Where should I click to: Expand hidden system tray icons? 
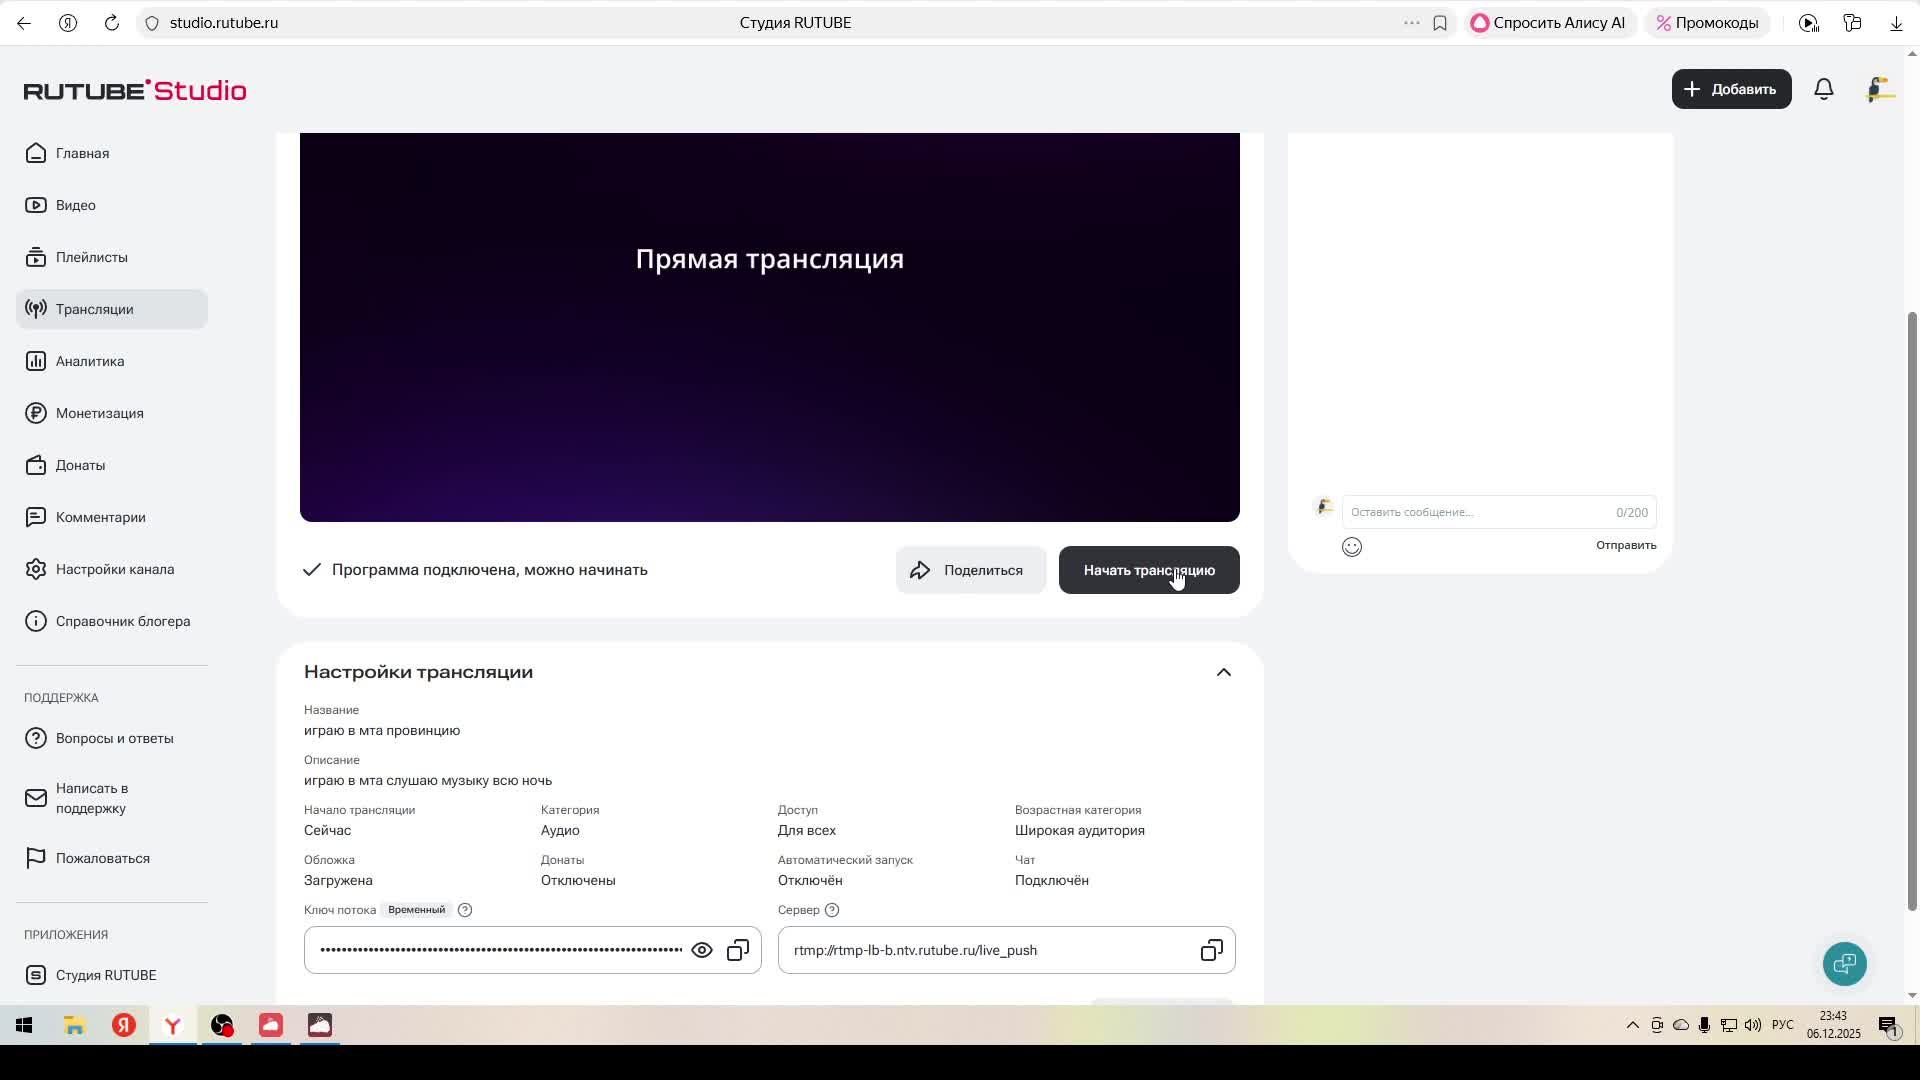pyautogui.click(x=1631, y=1025)
